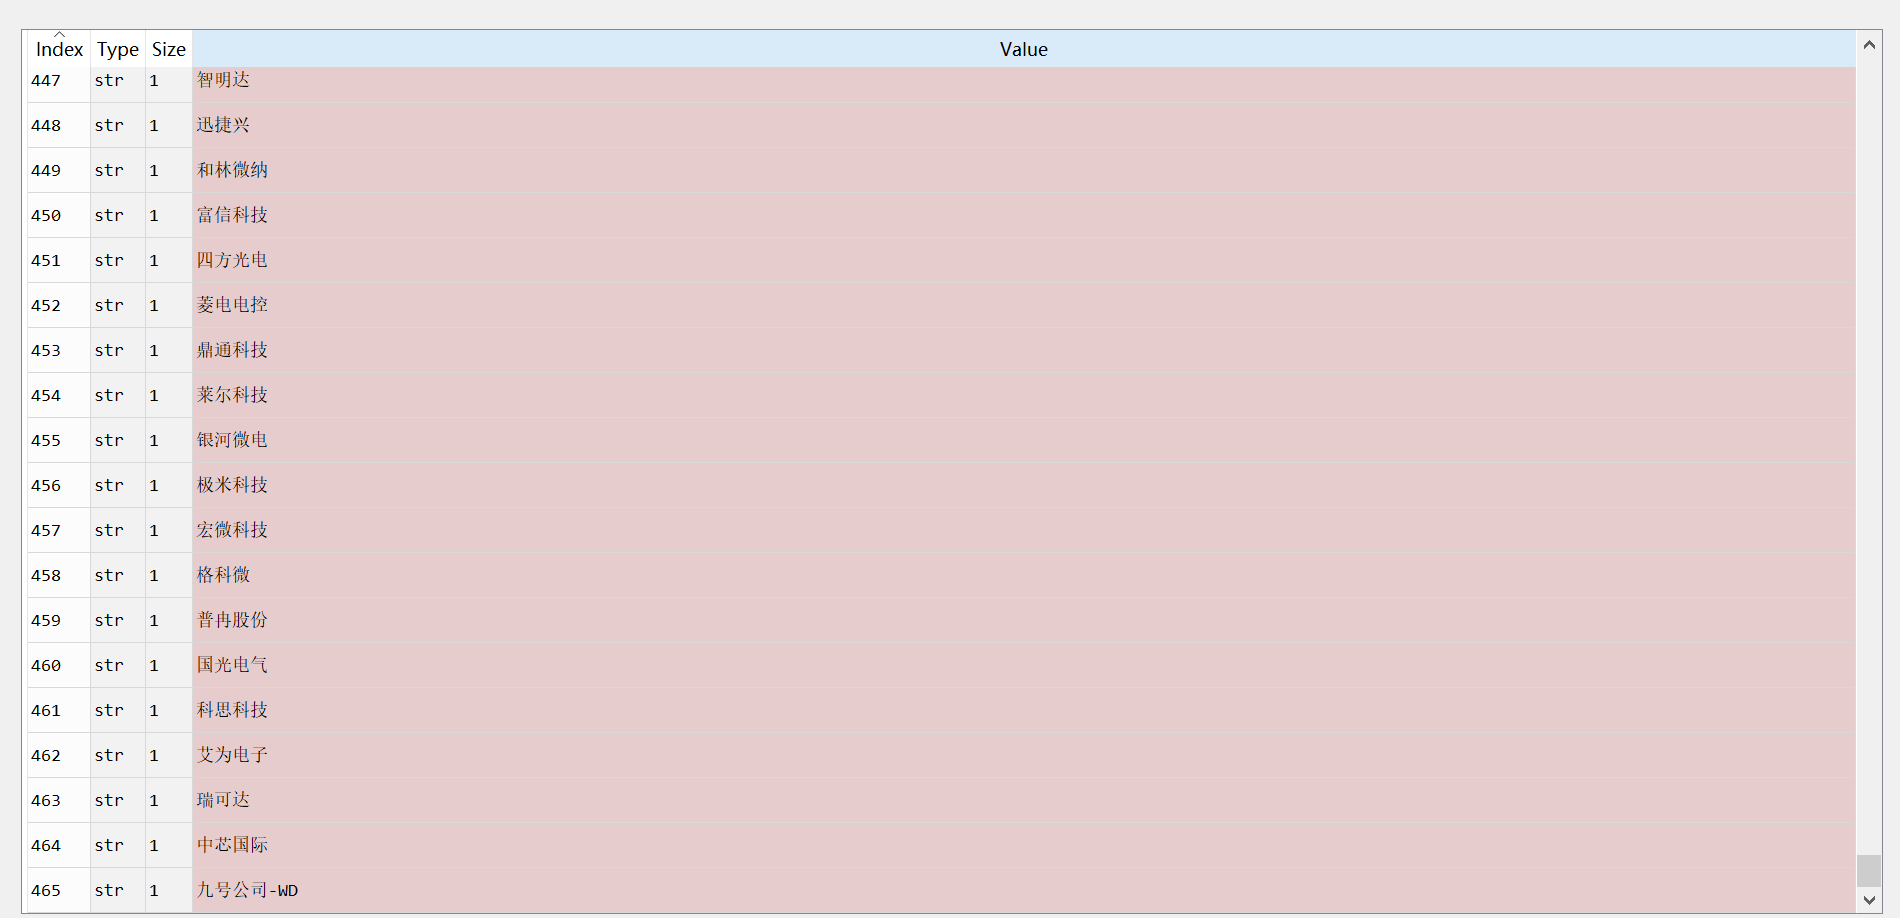Click the str type cell in row 452
The height and width of the screenshot is (918, 1900).
118,305
